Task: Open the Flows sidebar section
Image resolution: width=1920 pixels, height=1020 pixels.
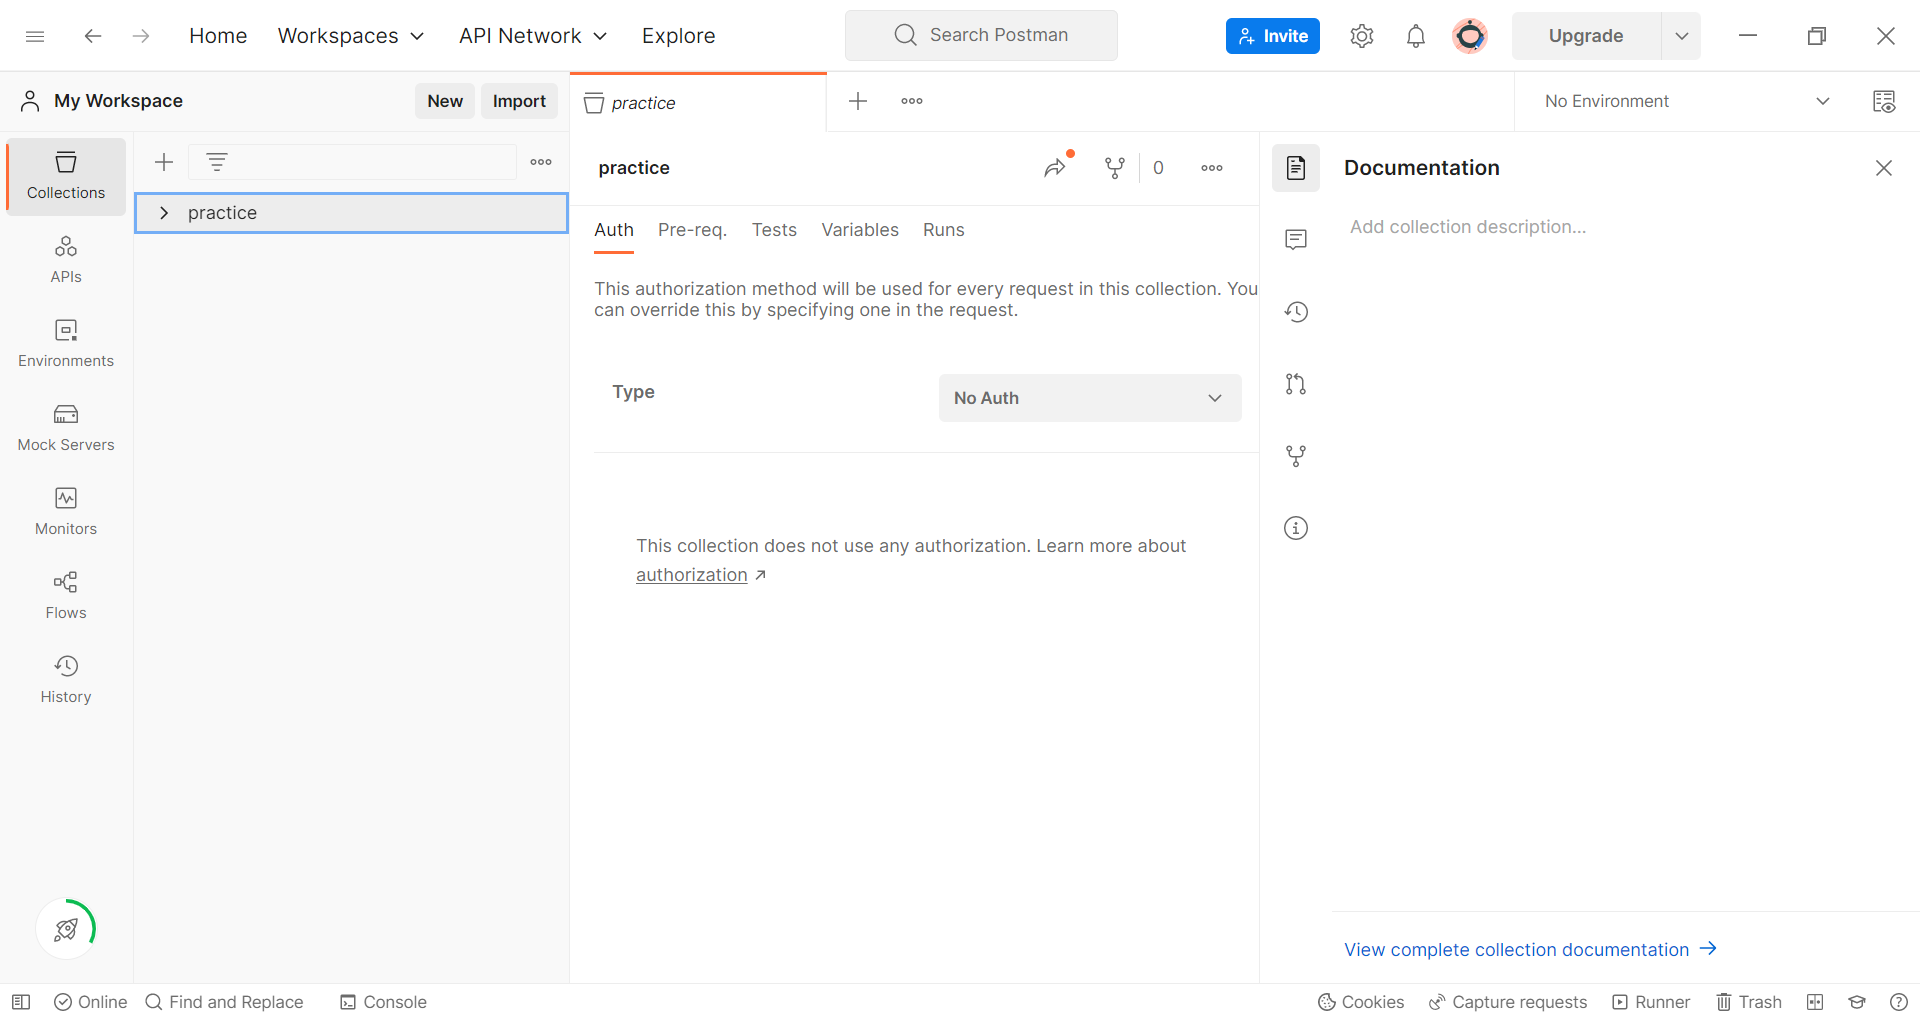Action: coord(66,596)
